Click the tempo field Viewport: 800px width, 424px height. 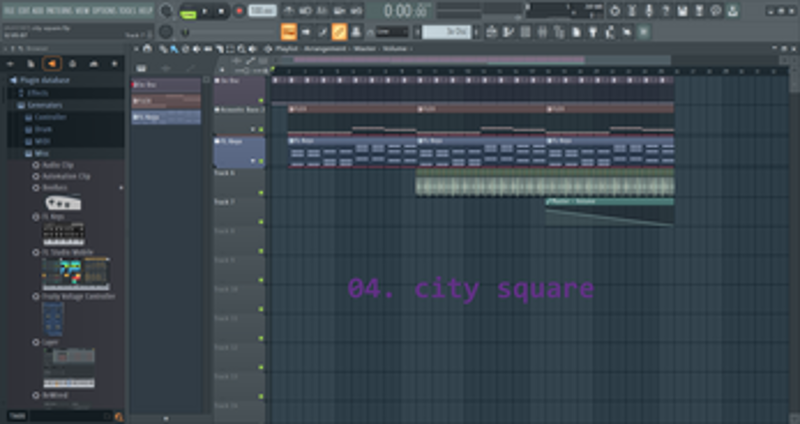click(x=262, y=11)
